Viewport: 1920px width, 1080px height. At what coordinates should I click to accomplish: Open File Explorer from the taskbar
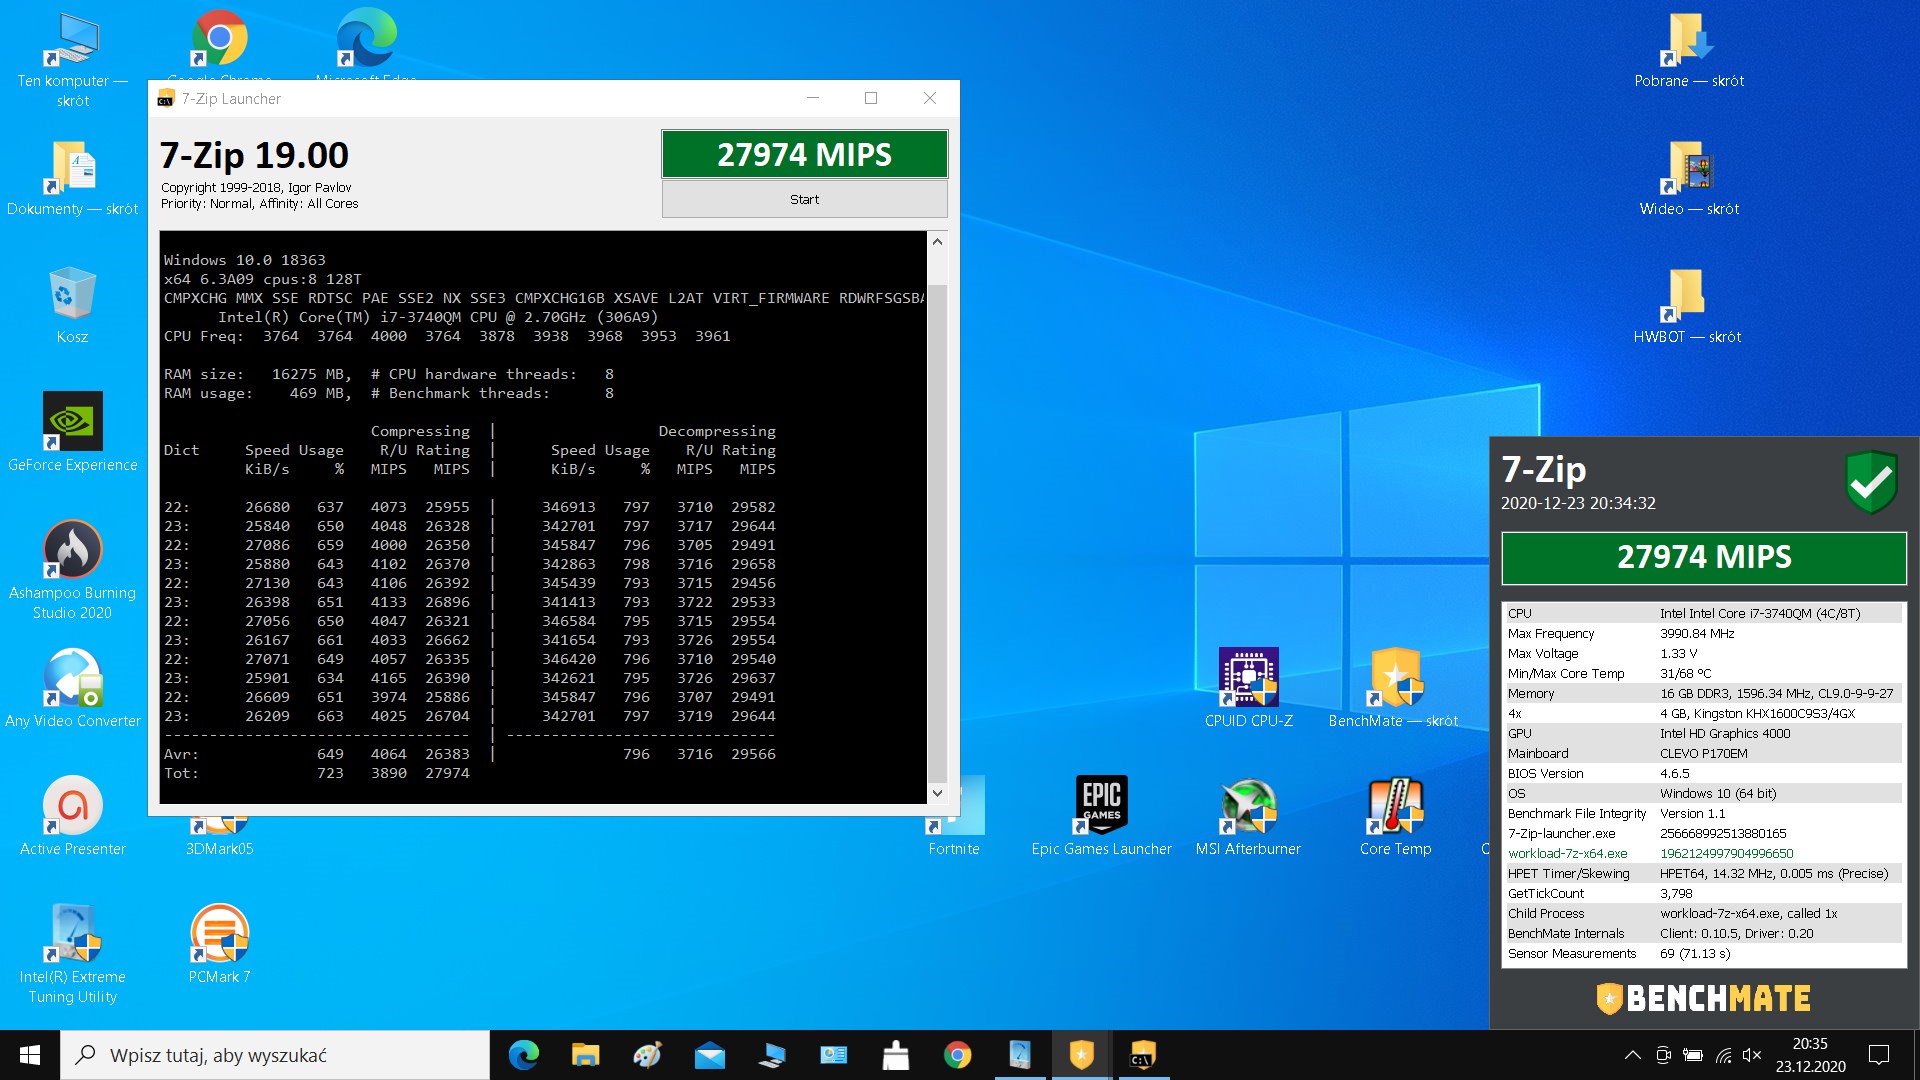[x=585, y=1055]
